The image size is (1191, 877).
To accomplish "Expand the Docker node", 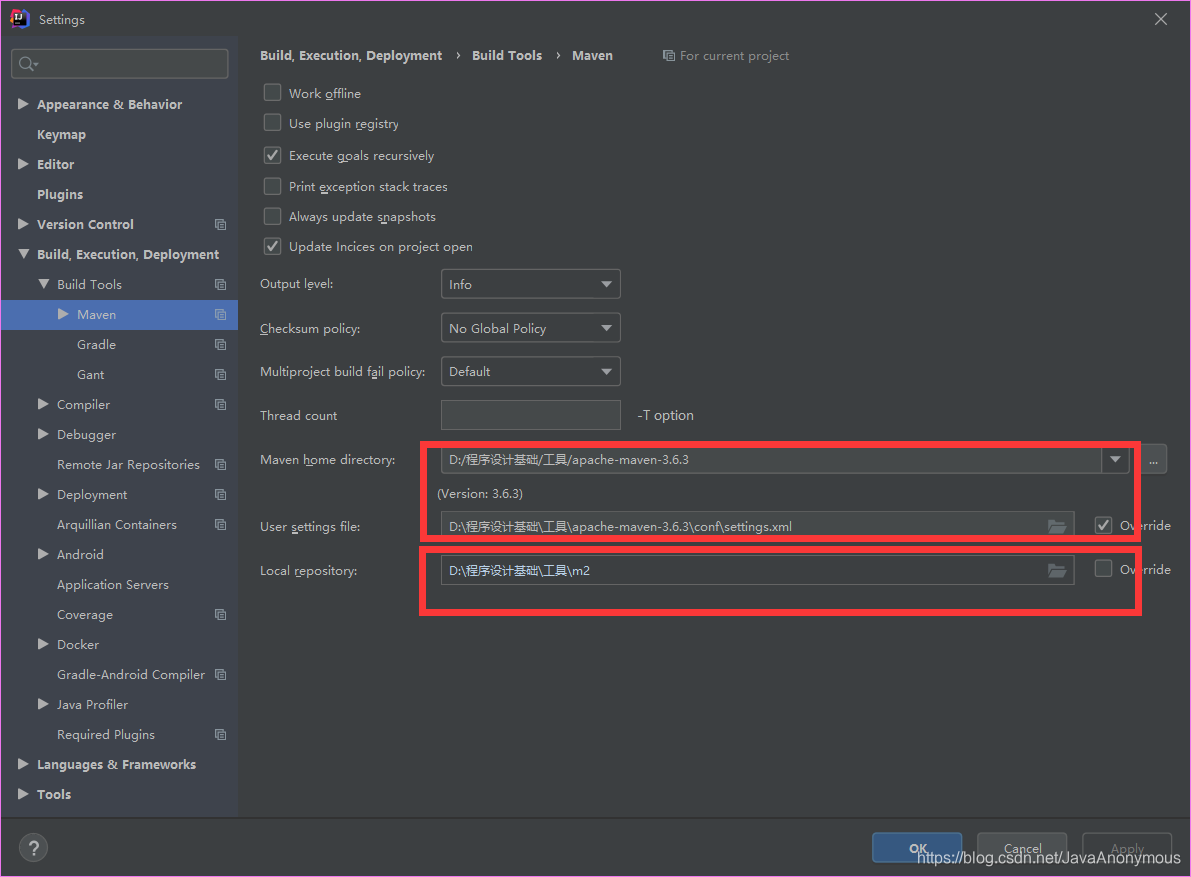I will 43,644.
